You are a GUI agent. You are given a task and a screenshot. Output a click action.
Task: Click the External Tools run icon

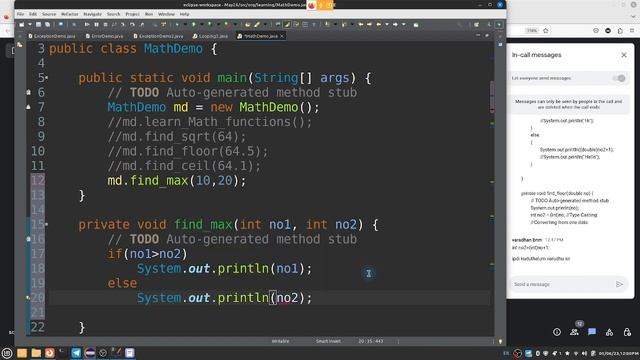pyautogui.click(x=227, y=24)
